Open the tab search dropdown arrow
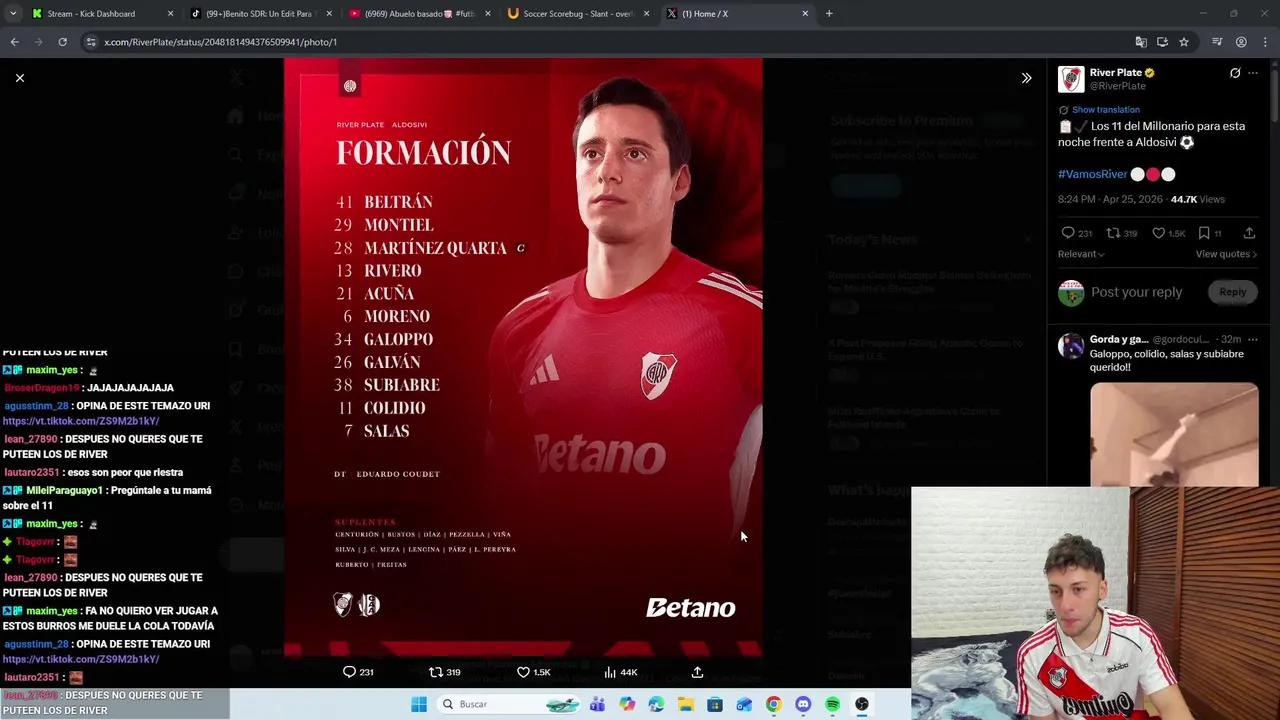 tap(12, 14)
